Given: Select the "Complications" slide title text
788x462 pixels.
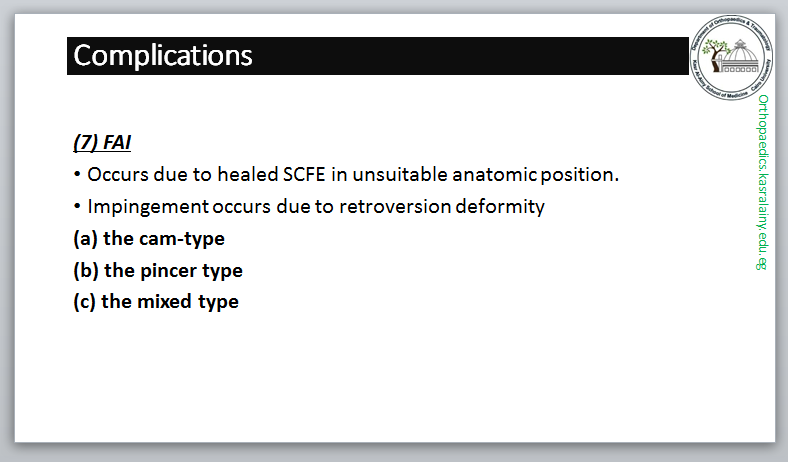Looking at the screenshot, I should [x=163, y=55].
